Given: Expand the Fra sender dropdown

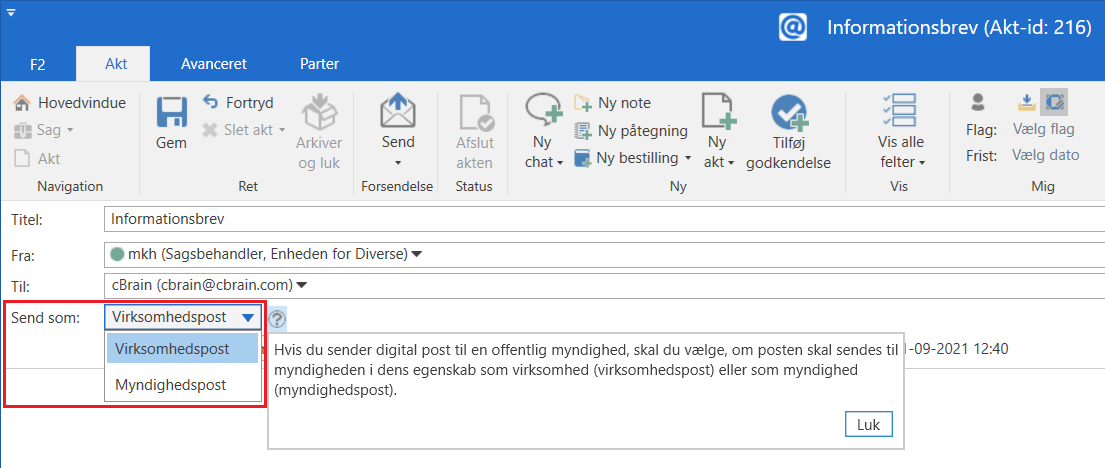Looking at the screenshot, I should (x=417, y=254).
